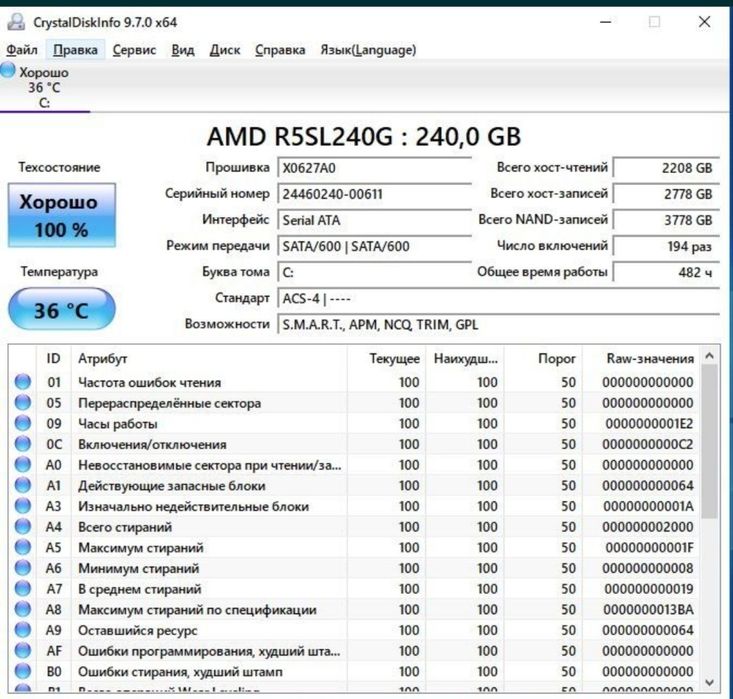Click the Текущее column header
The width and height of the screenshot is (733, 699).
386,359
